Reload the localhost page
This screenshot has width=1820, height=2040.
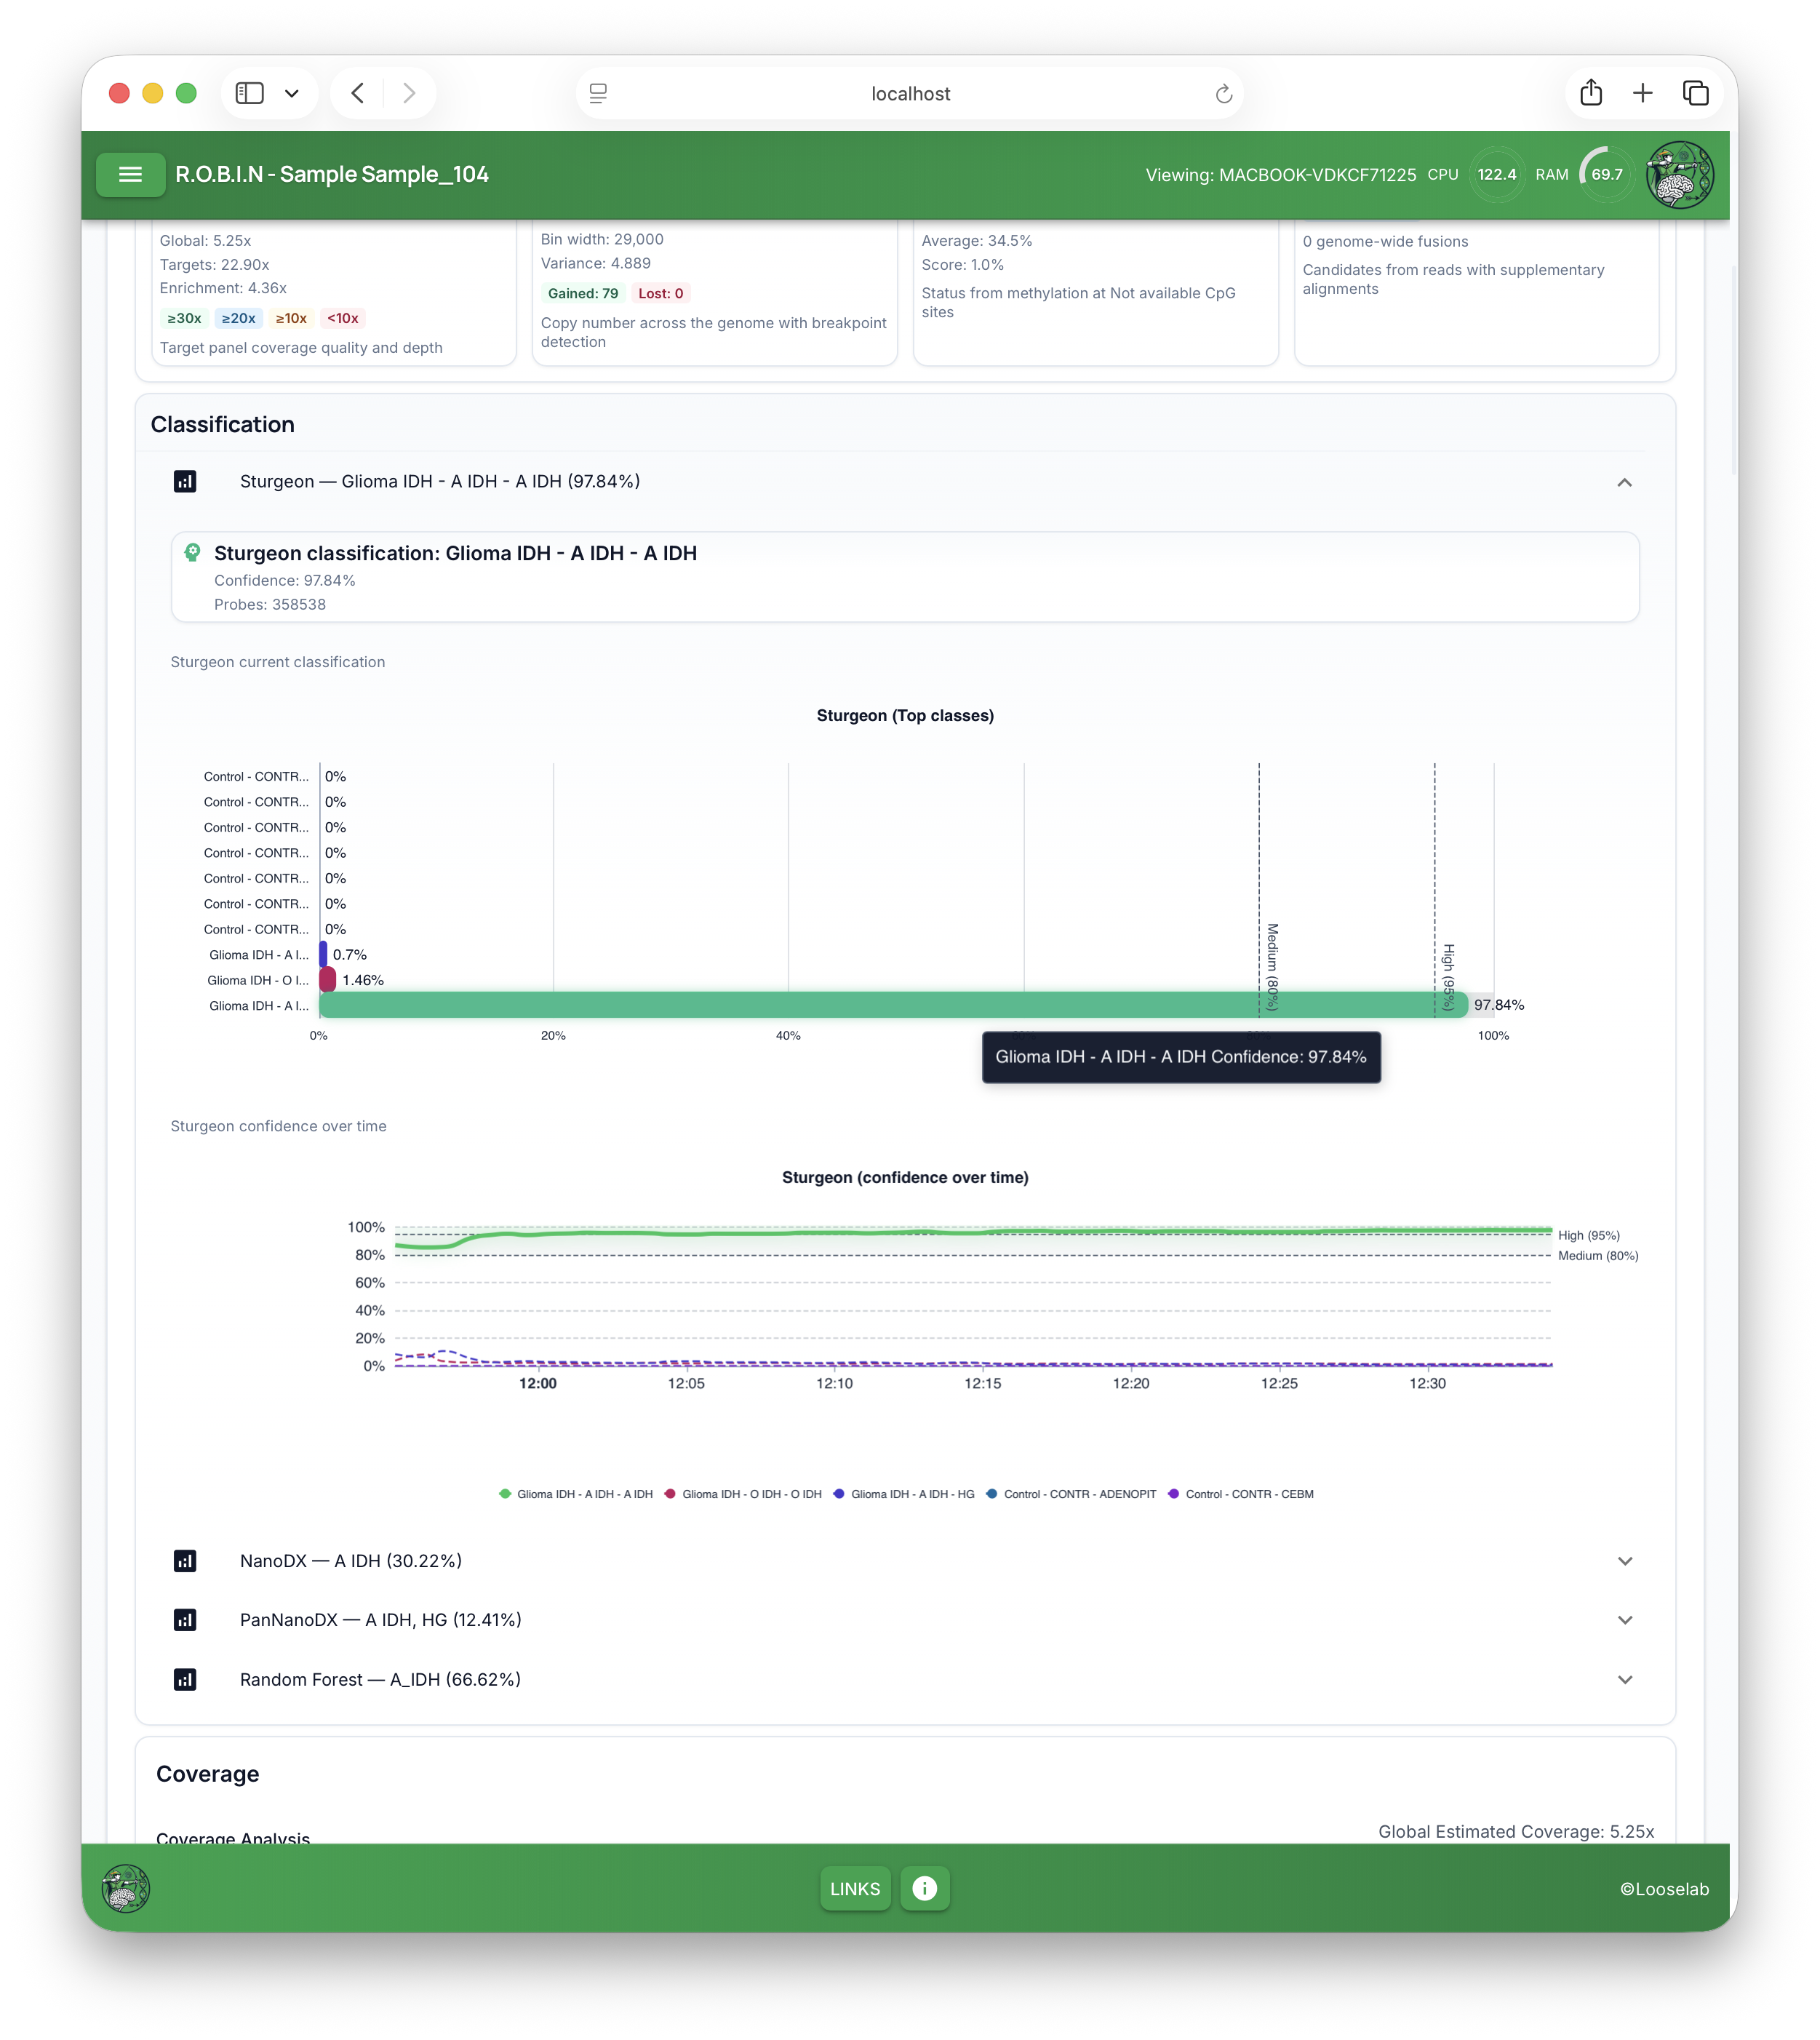pos(1223,94)
